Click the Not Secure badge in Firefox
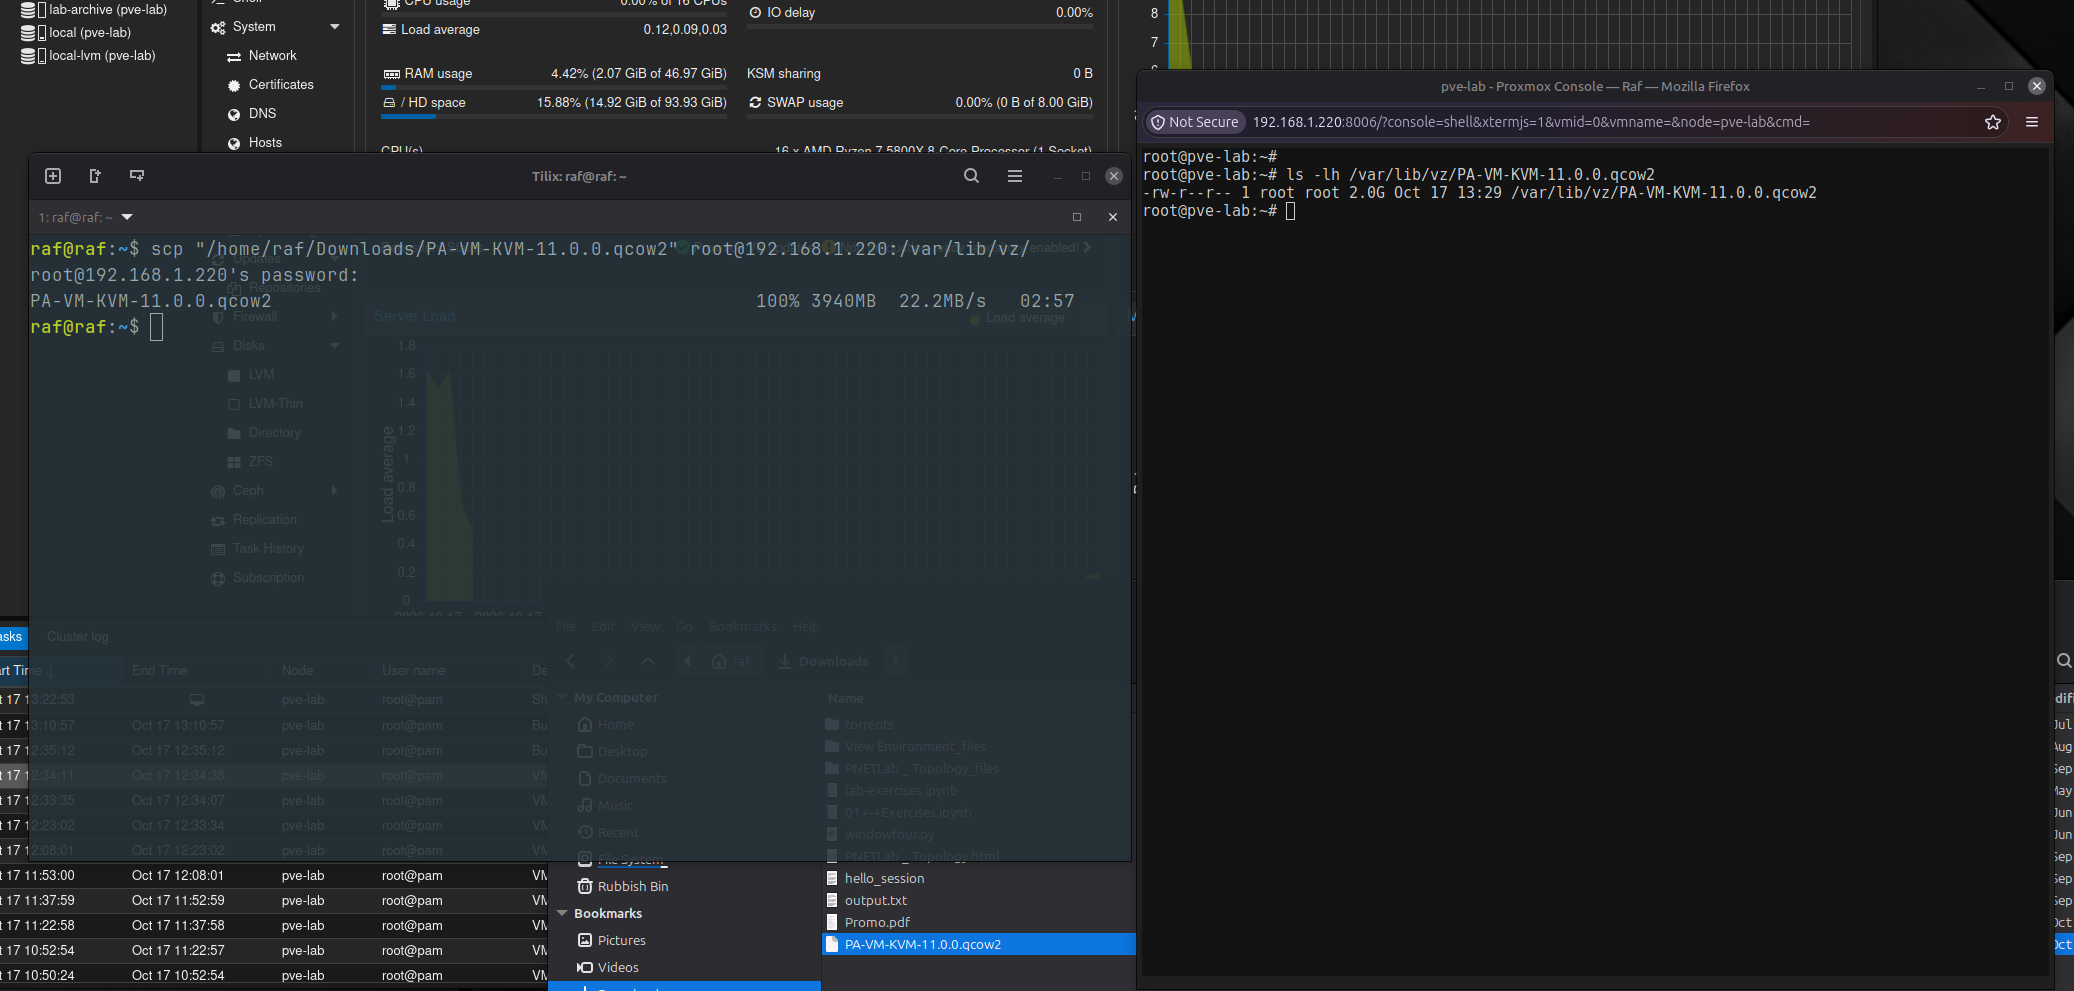The width and height of the screenshot is (2074, 991). 1195,122
